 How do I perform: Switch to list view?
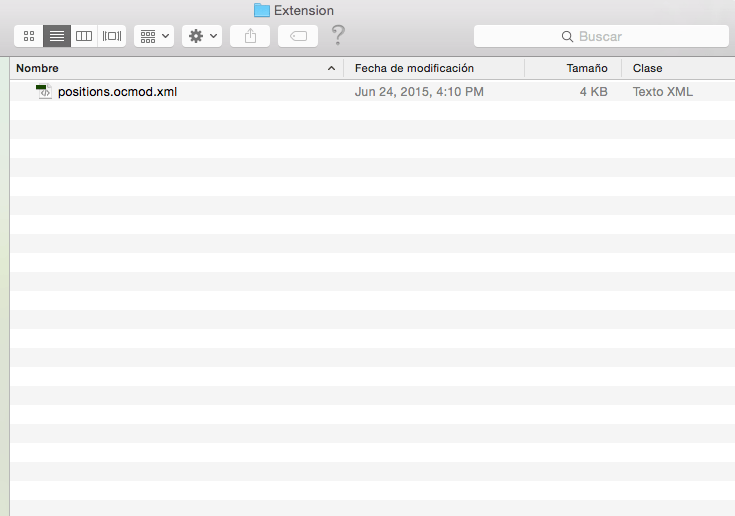pyautogui.click(x=57, y=36)
